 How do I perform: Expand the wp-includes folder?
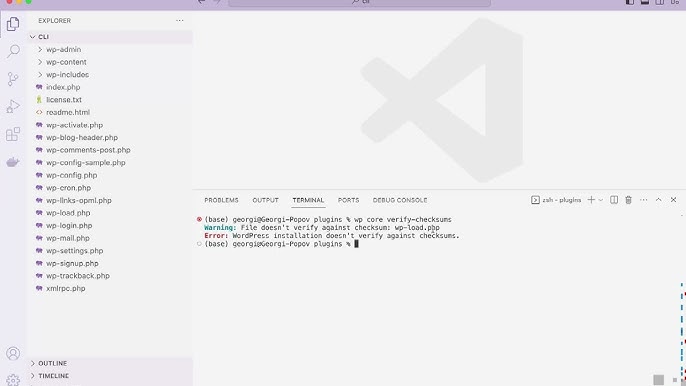coord(110,74)
